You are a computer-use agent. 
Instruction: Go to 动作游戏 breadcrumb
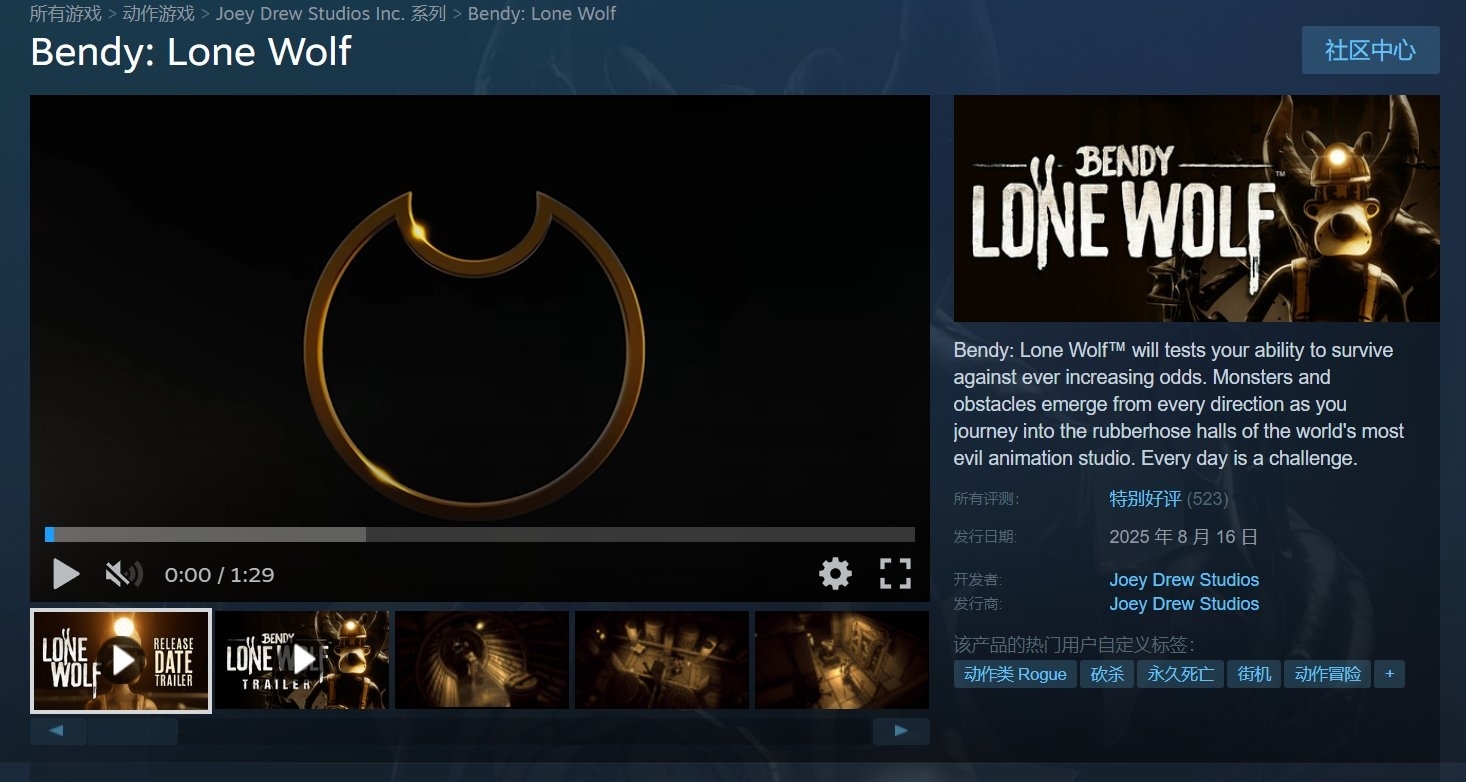[x=158, y=14]
